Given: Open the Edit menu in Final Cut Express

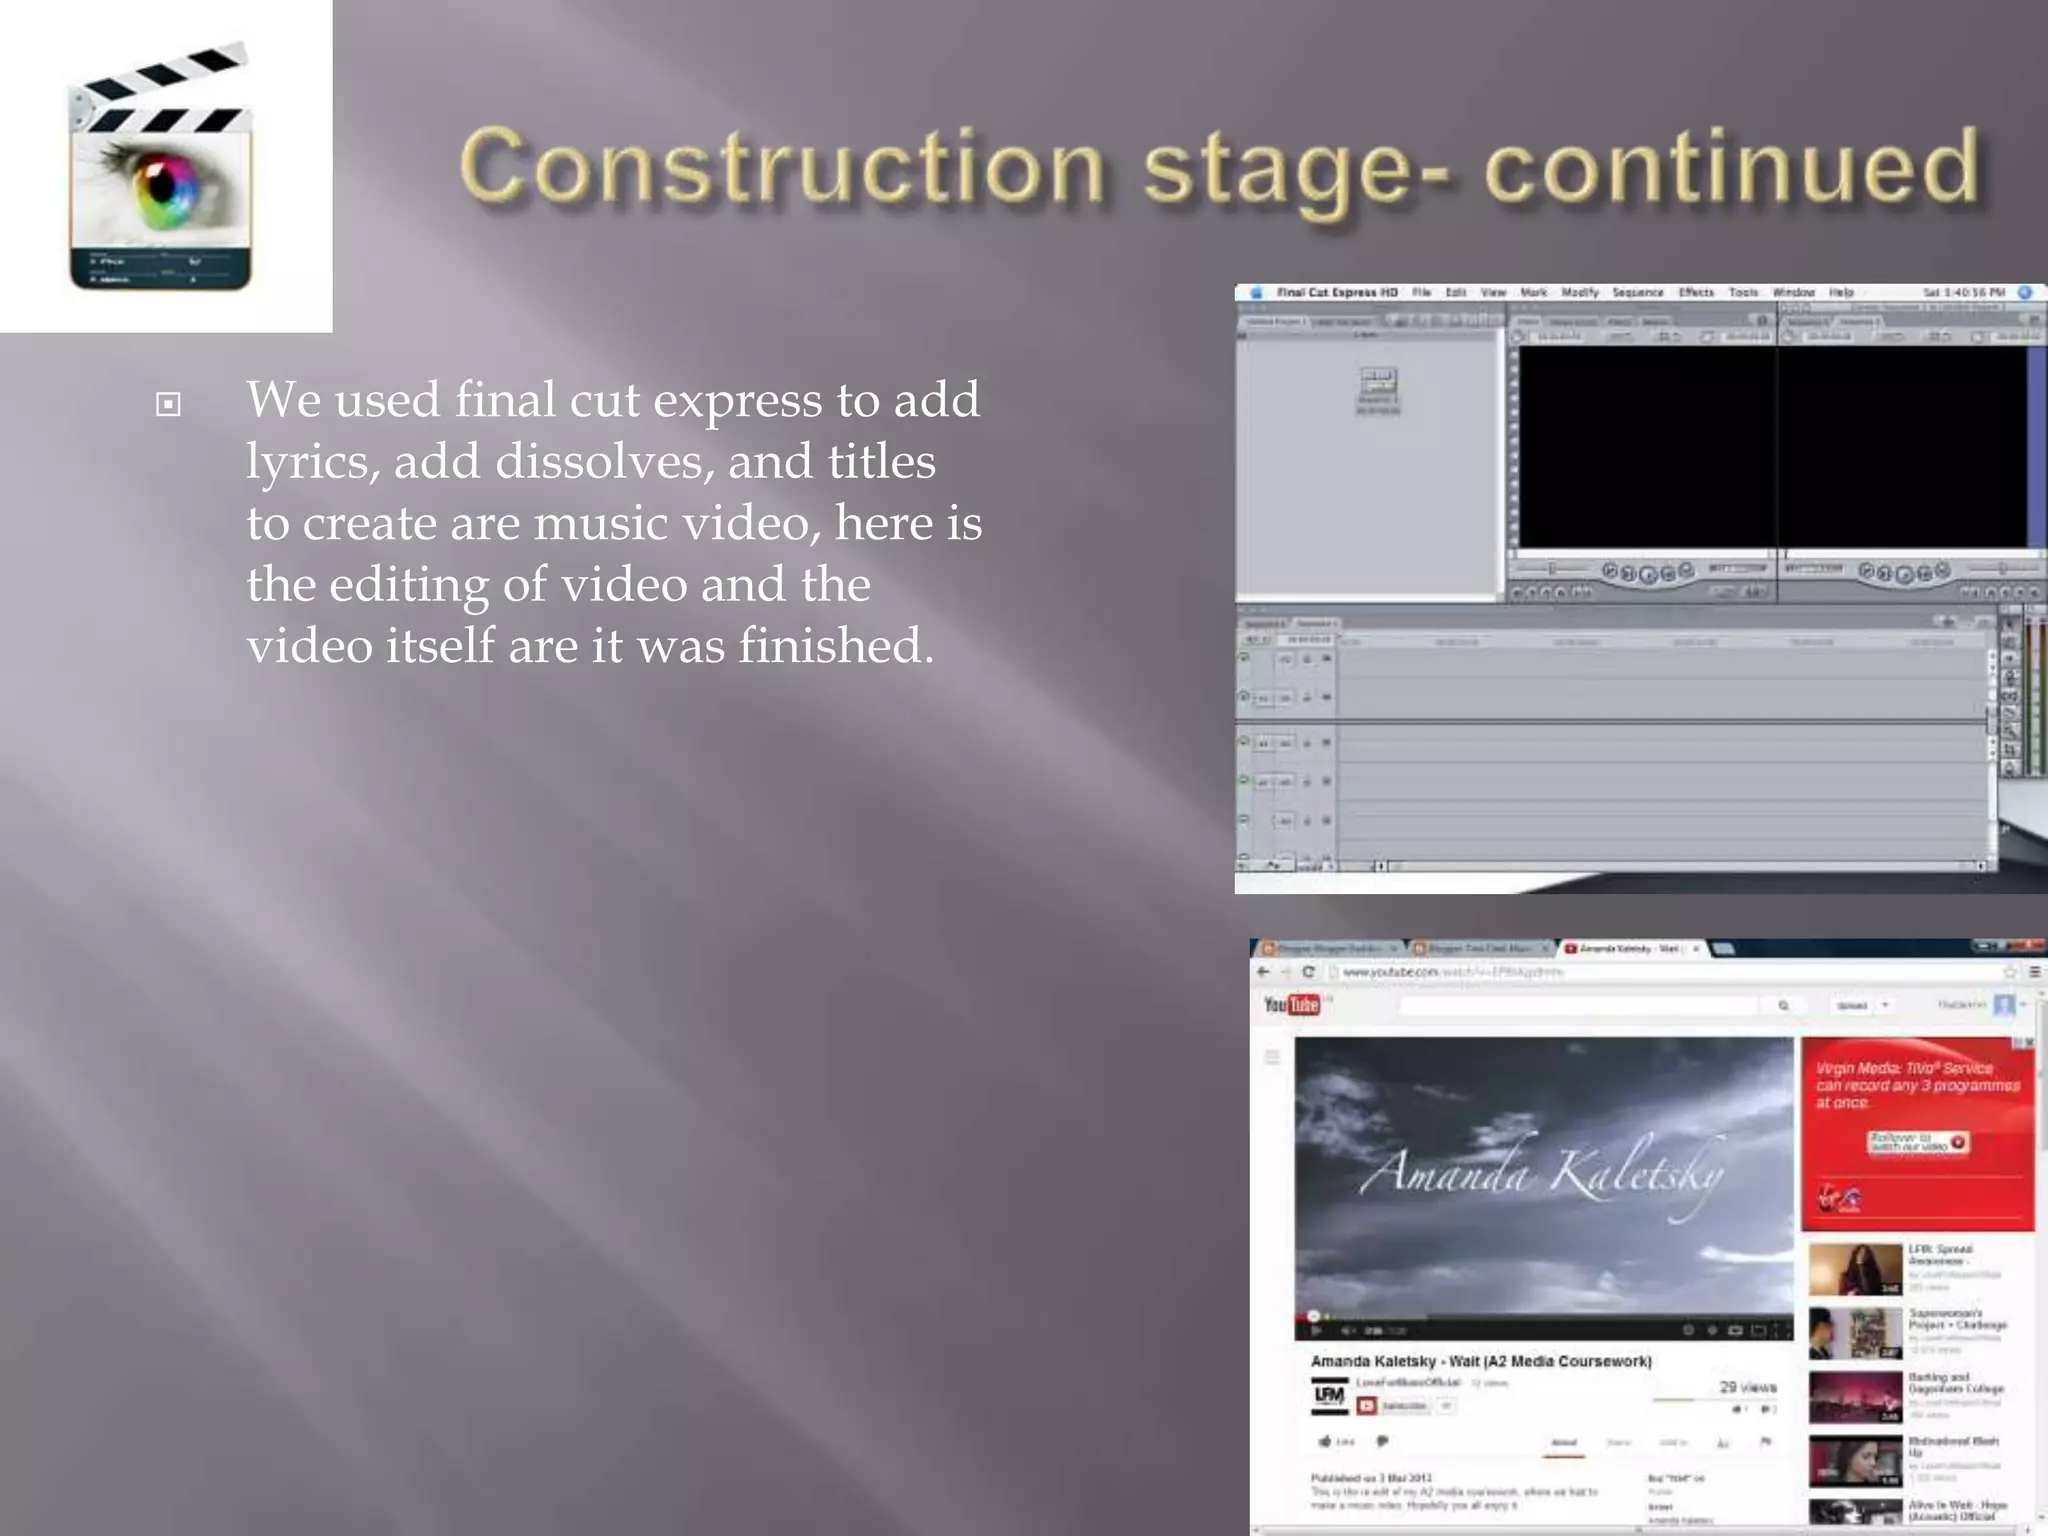Looking at the screenshot, I should pos(1456,293).
